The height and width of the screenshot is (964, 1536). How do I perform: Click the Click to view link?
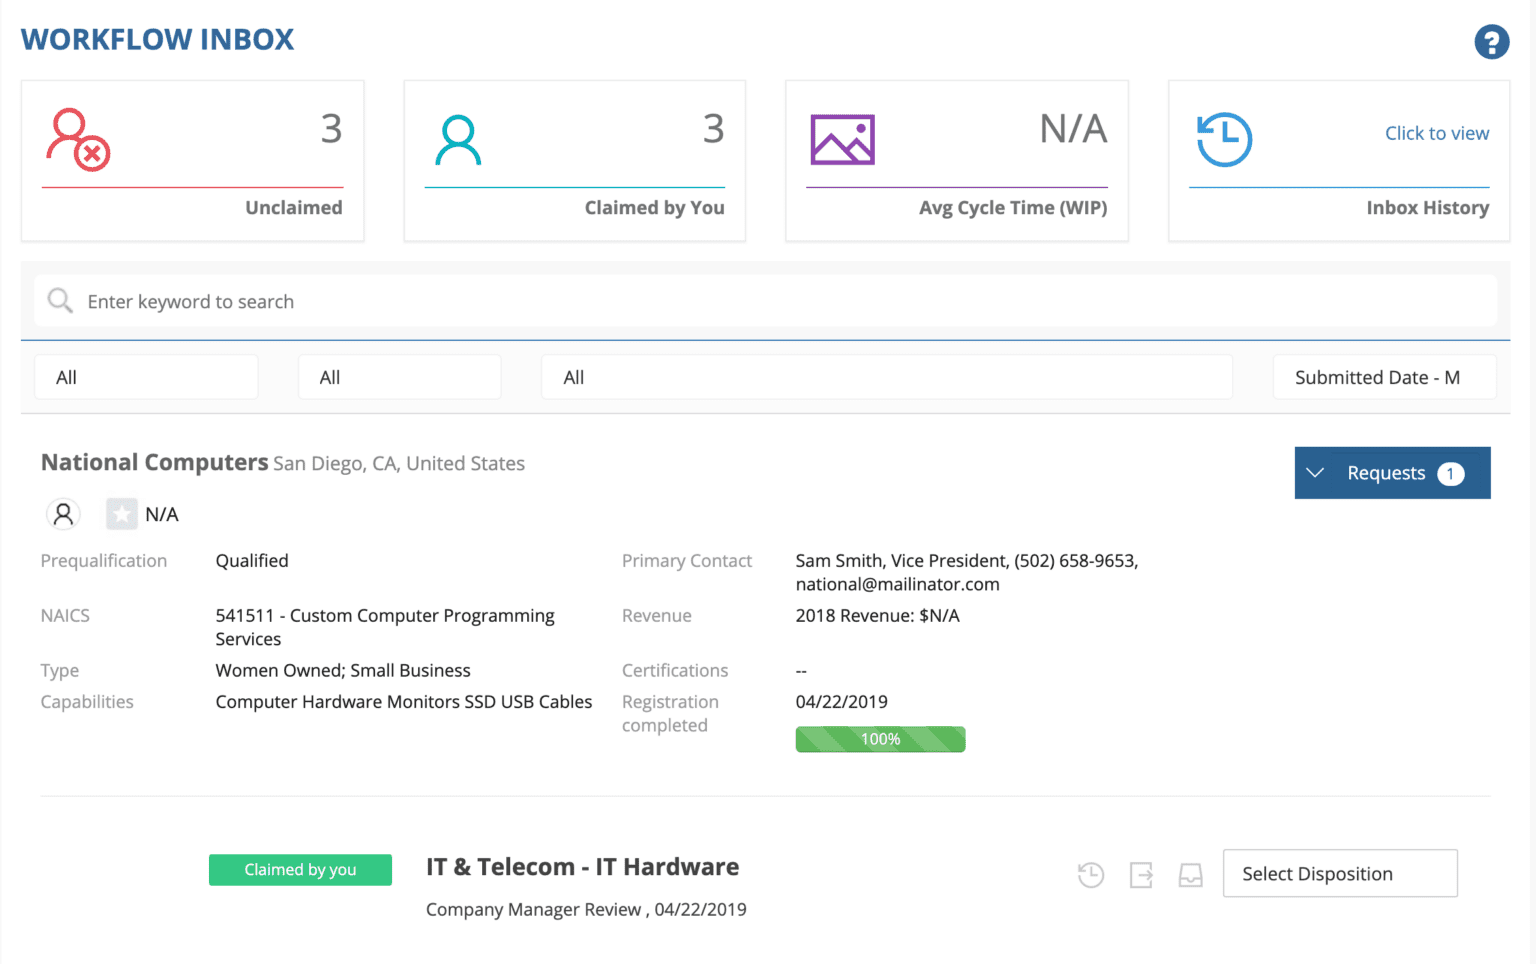coord(1437,132)
